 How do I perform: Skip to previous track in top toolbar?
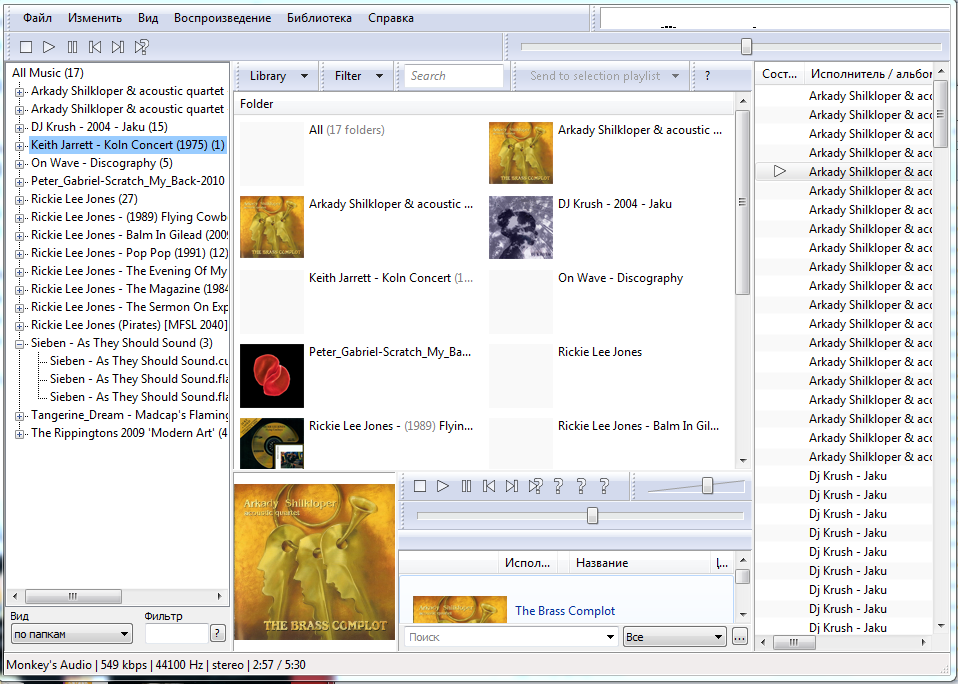pos(95,47)
